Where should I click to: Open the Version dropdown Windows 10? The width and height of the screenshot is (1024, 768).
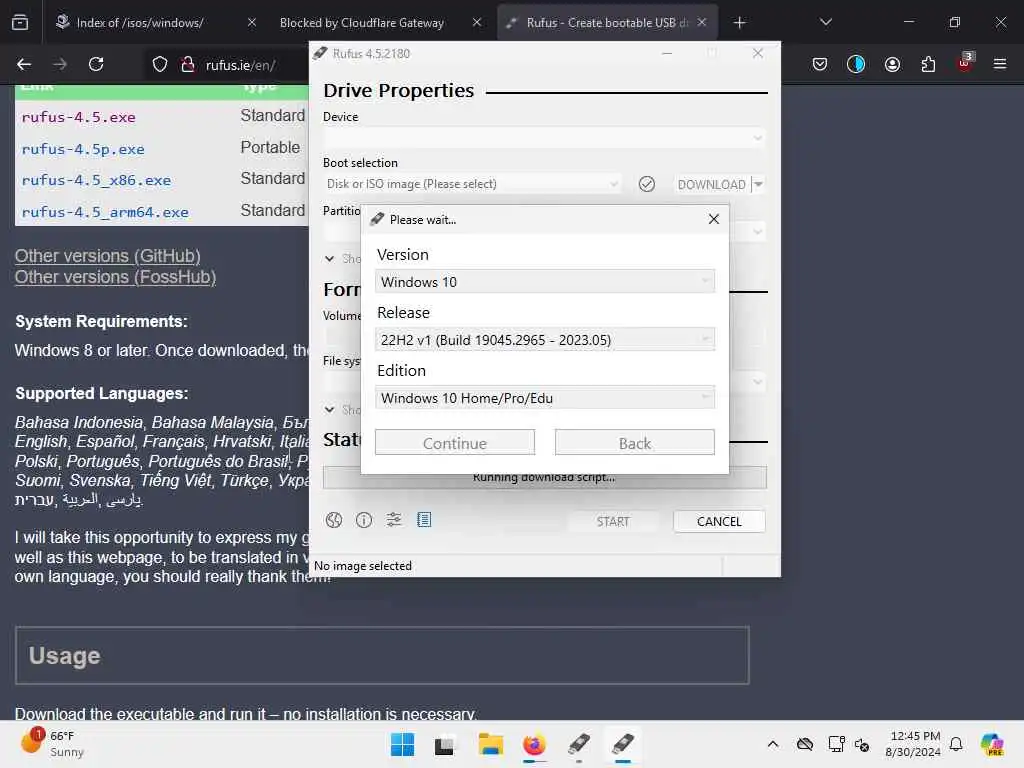pyautogui.click(x=545, y=281)
